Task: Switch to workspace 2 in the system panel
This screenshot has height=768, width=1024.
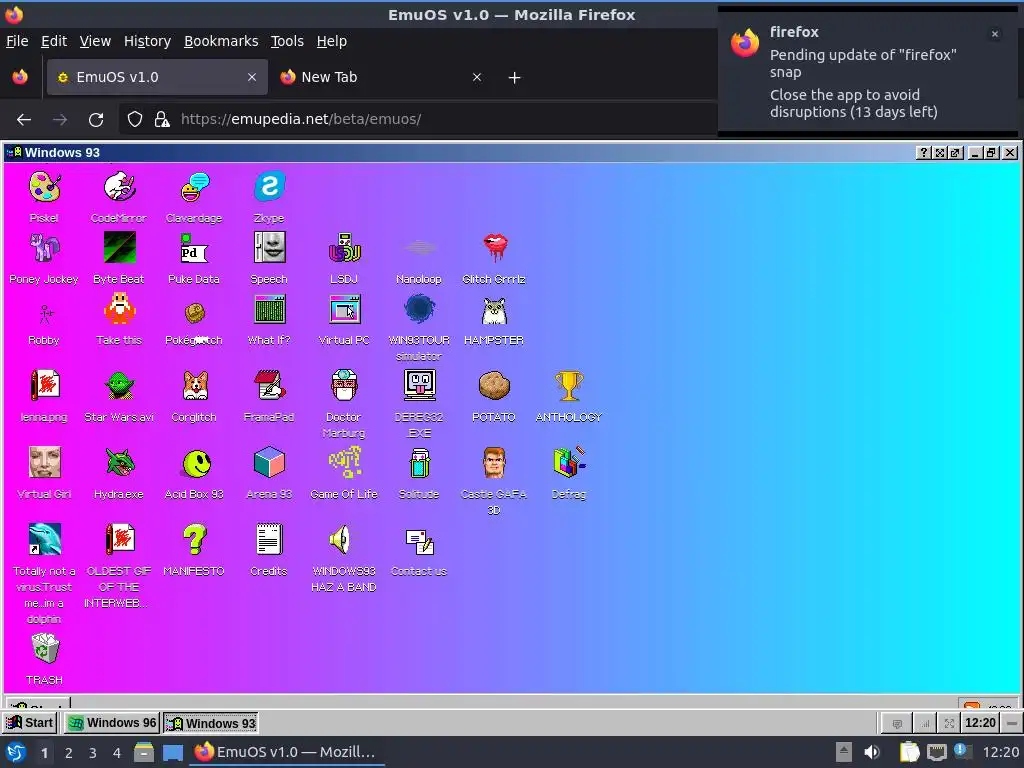Action: tap(69, 753)
